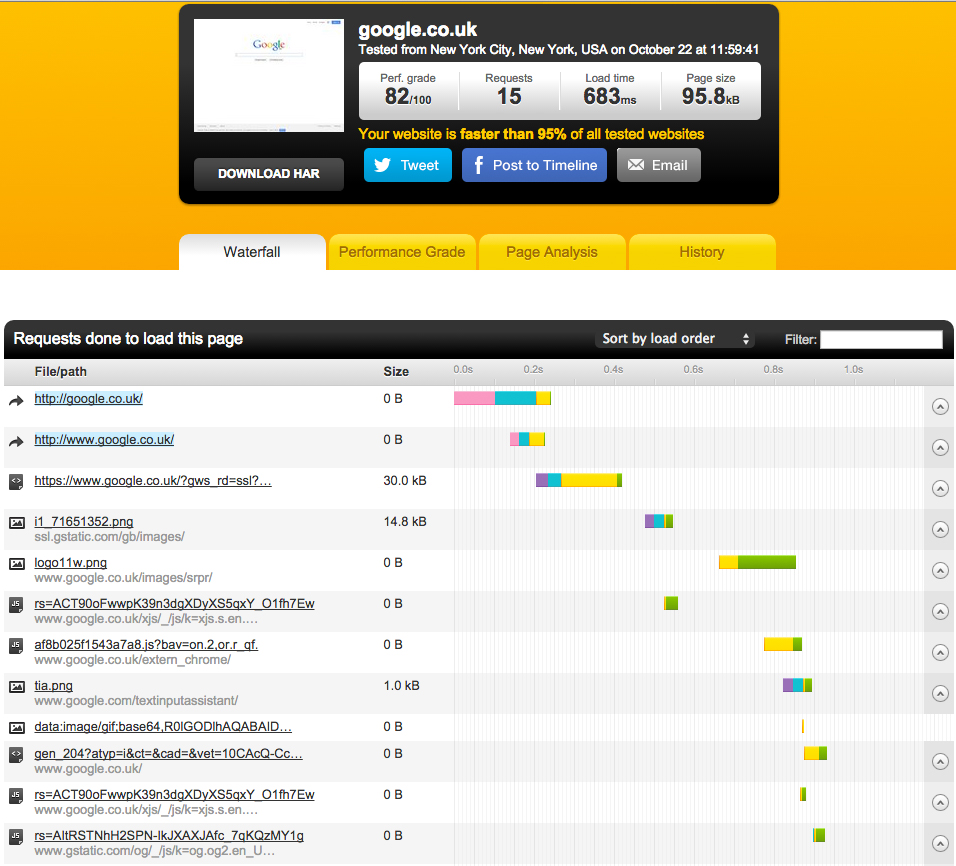Expand the logo11w.png request details
This screenshot has height=866, width=956.
[x=940, y=570]
